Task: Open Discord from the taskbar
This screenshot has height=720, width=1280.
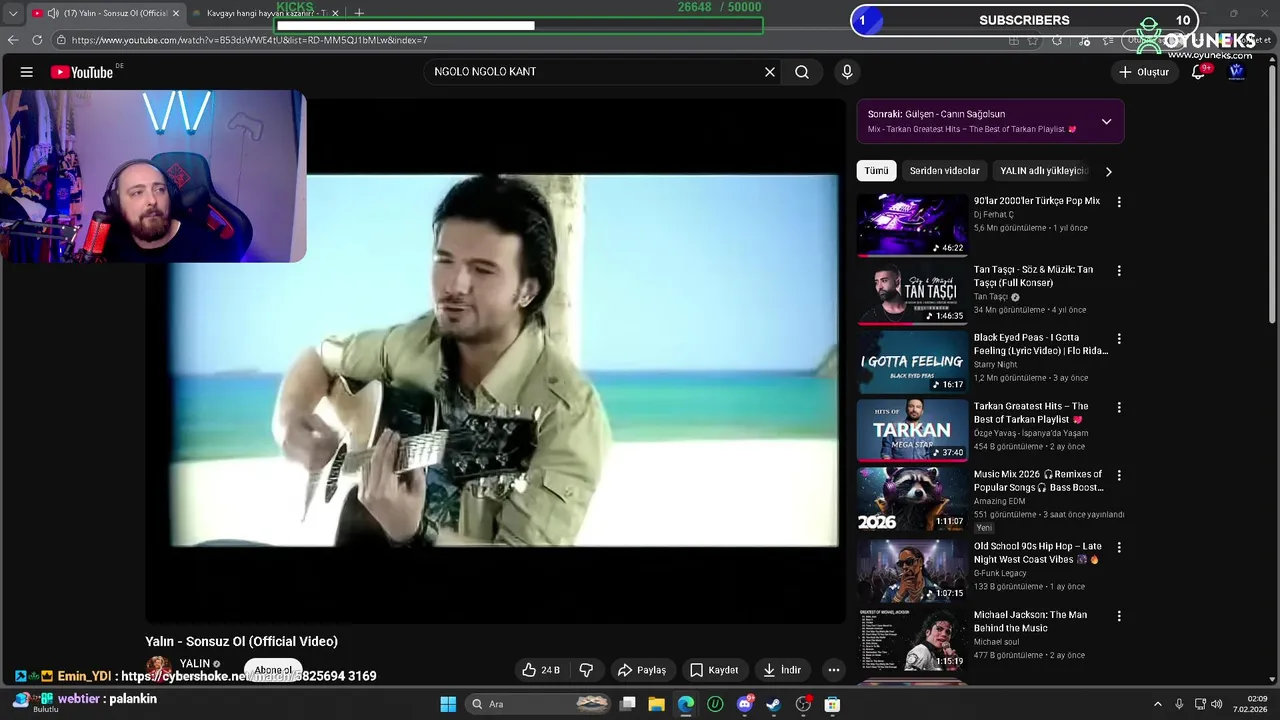Action: pyautogui.click(x=744, y=704)
